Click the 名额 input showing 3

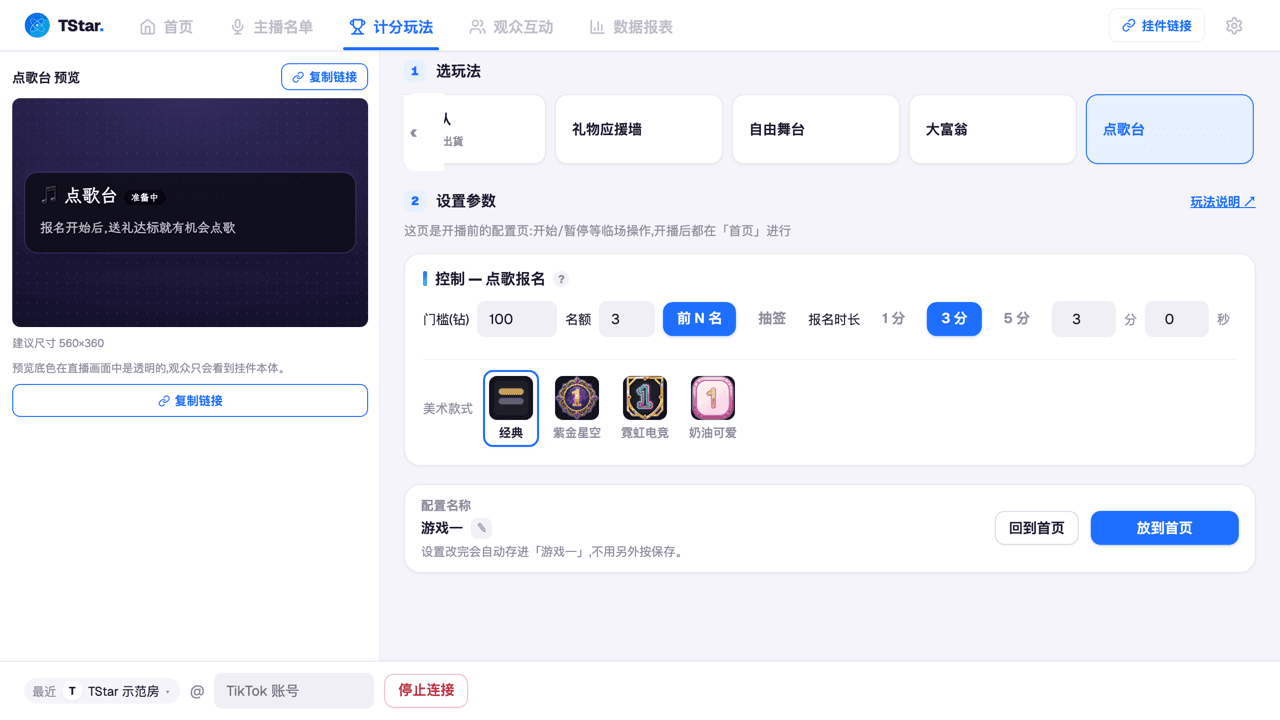click(x=627, y=319)
